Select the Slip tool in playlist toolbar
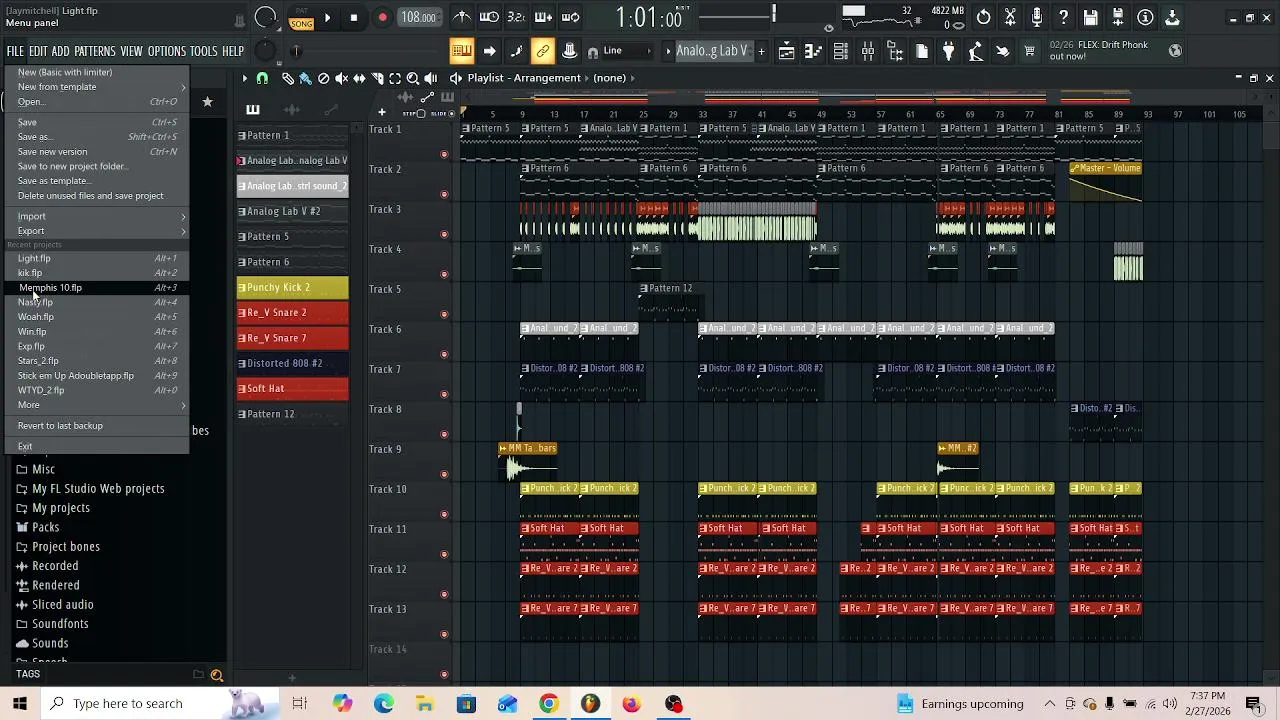This screenshot has width=1280, height=720. 359,78
